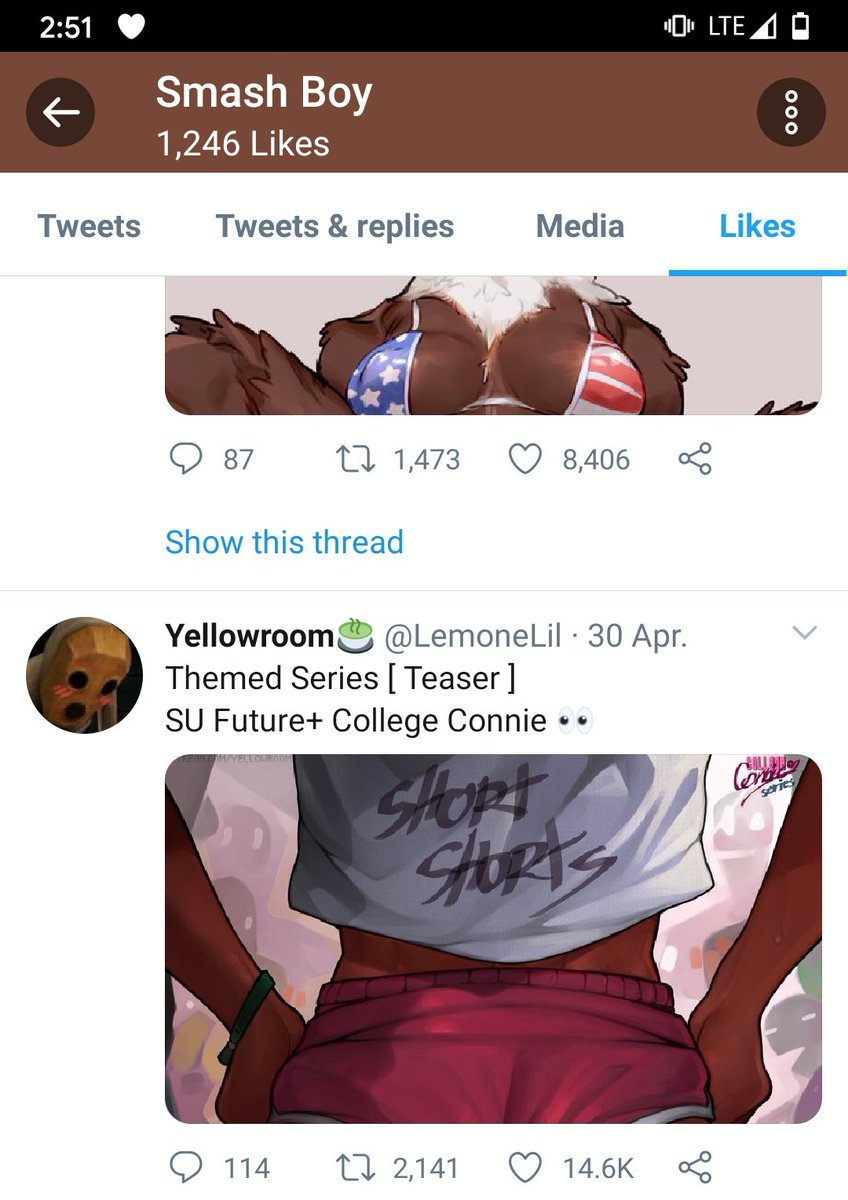Open Yellowroom's profile avatar
The image size is (848, 1200).
[85, 675]
